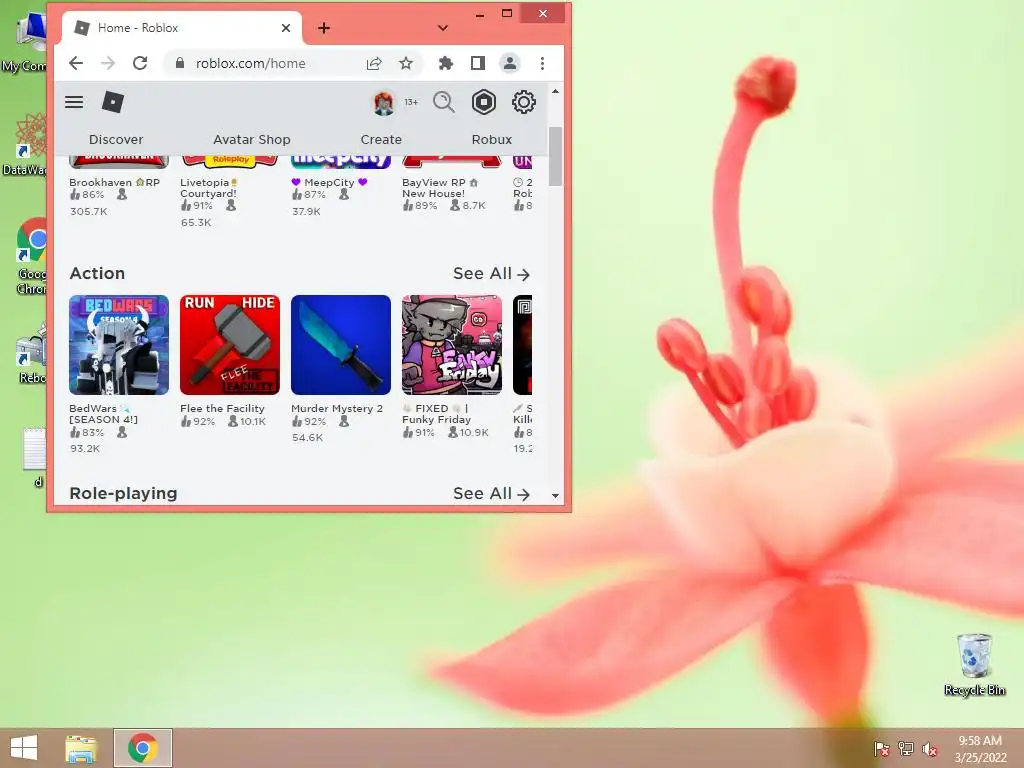Click BedWars [SEASON 4!] title
The width and height of the screenshot is (1024, 768).
(x=103, y=414)
